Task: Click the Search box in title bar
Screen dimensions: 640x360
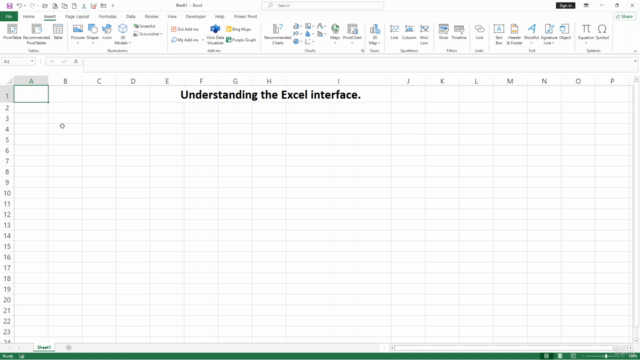Action: 322,5
